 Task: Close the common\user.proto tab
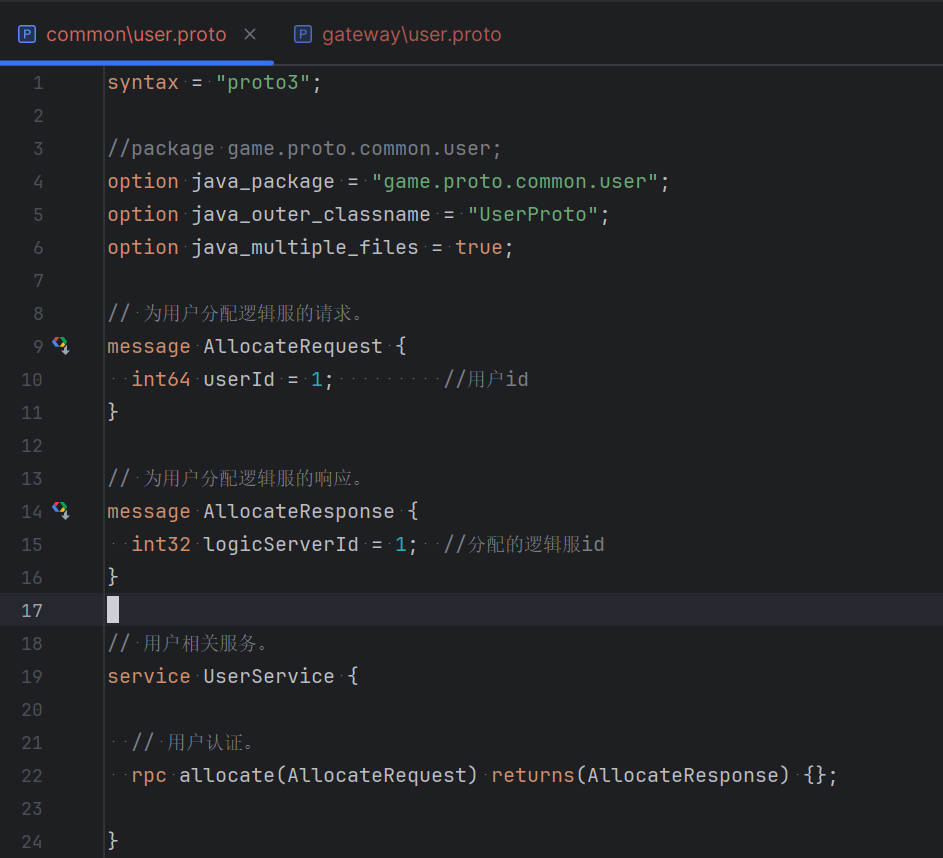(250, 34)
